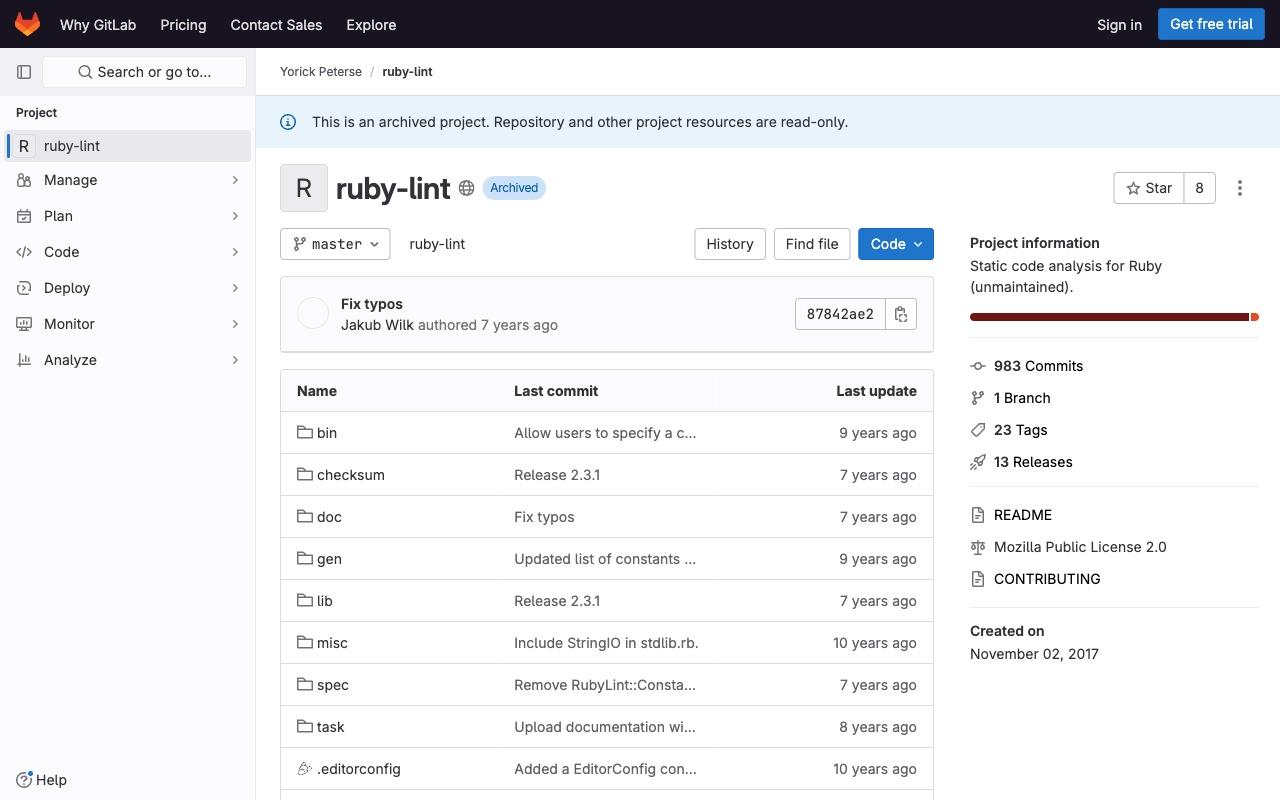Viewport: 1280px width, 800px height.
Task: Open the 13 Releases link
Action: [1033, 462]
